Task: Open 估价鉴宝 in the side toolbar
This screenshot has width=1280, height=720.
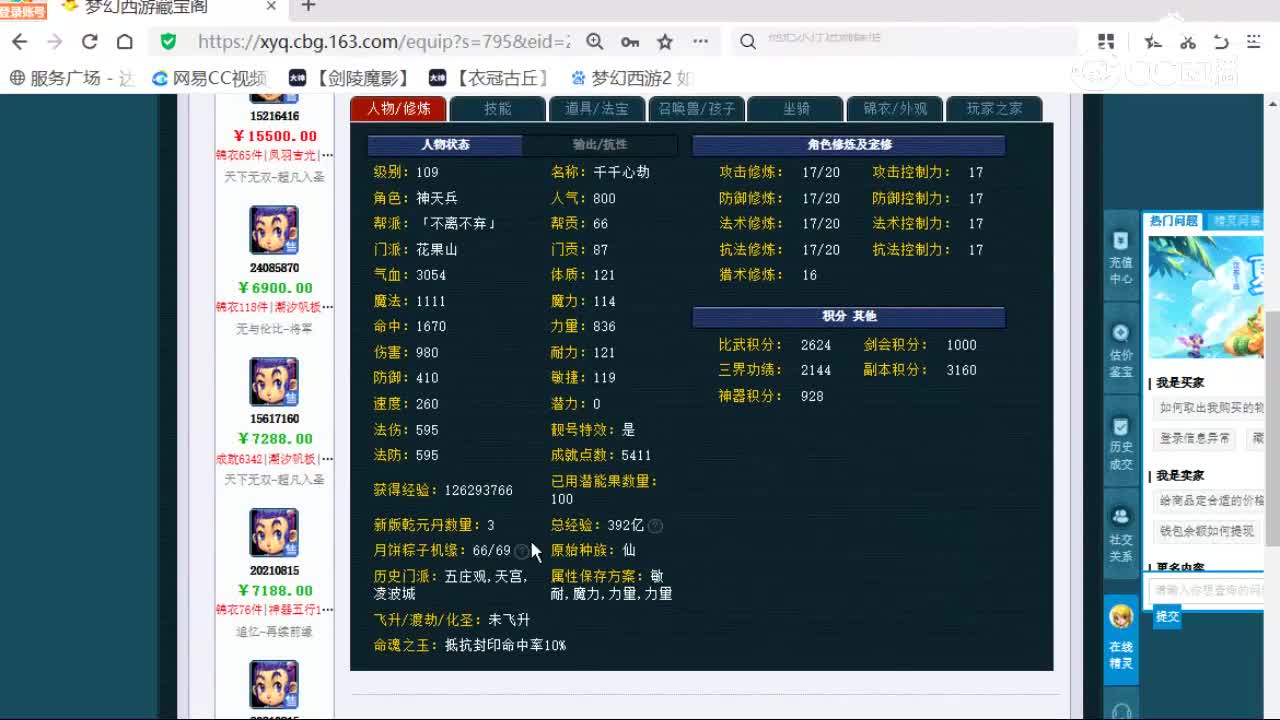Action: tap(1120, 350)
